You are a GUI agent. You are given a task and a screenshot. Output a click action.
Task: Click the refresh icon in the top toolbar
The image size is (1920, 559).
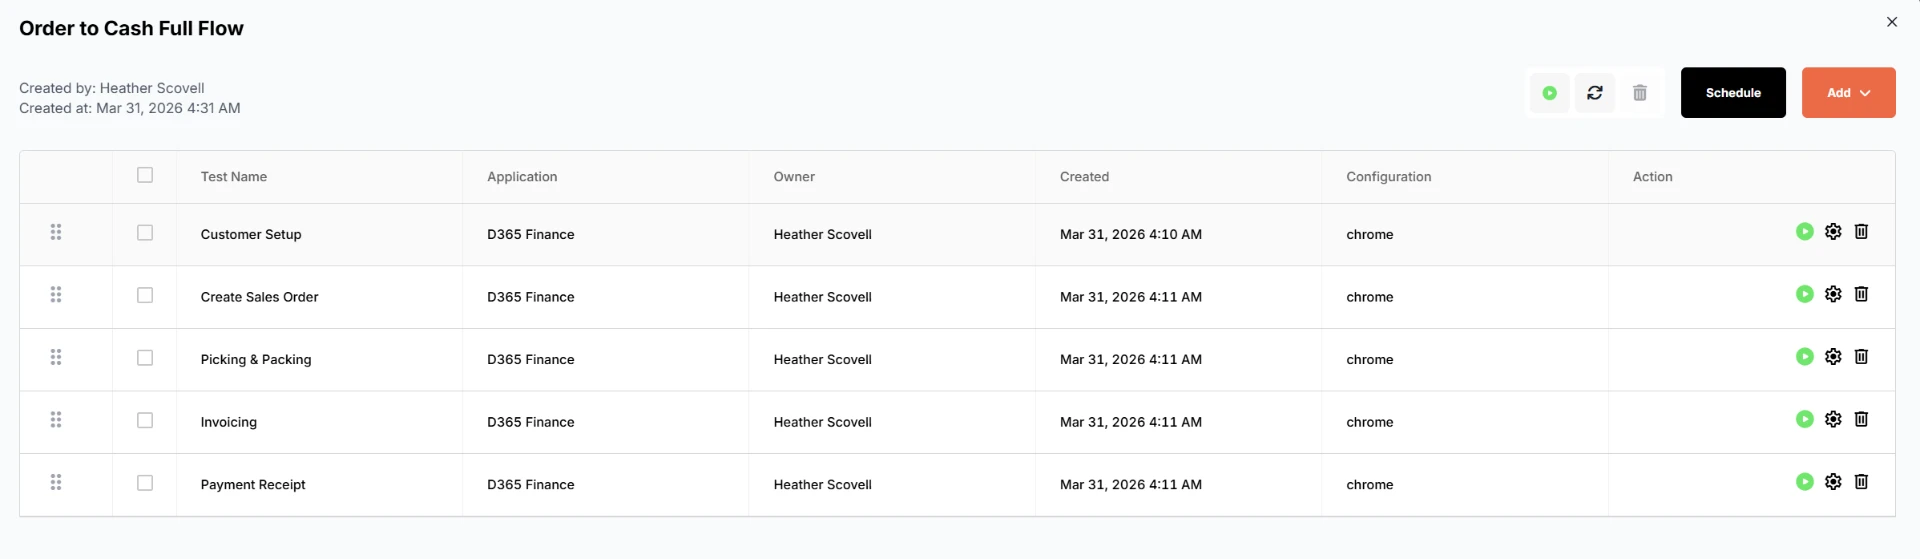coord(1595,93)
